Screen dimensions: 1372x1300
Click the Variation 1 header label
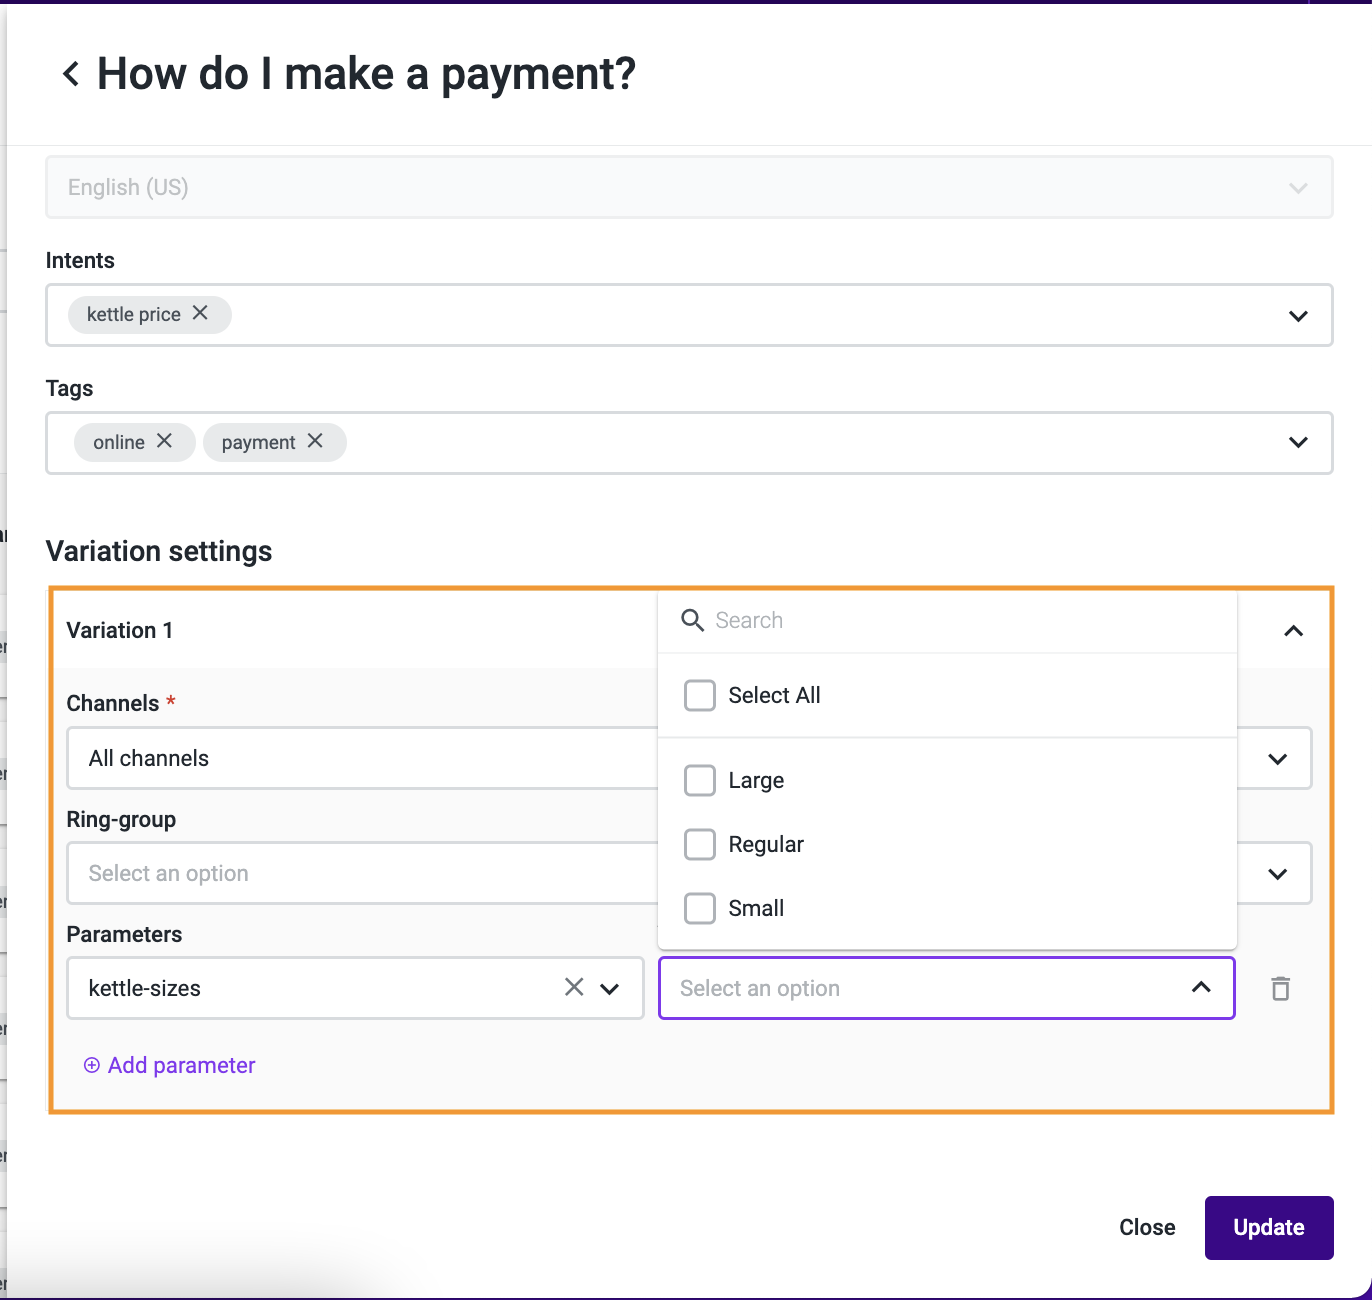click(x=120, y=630)
